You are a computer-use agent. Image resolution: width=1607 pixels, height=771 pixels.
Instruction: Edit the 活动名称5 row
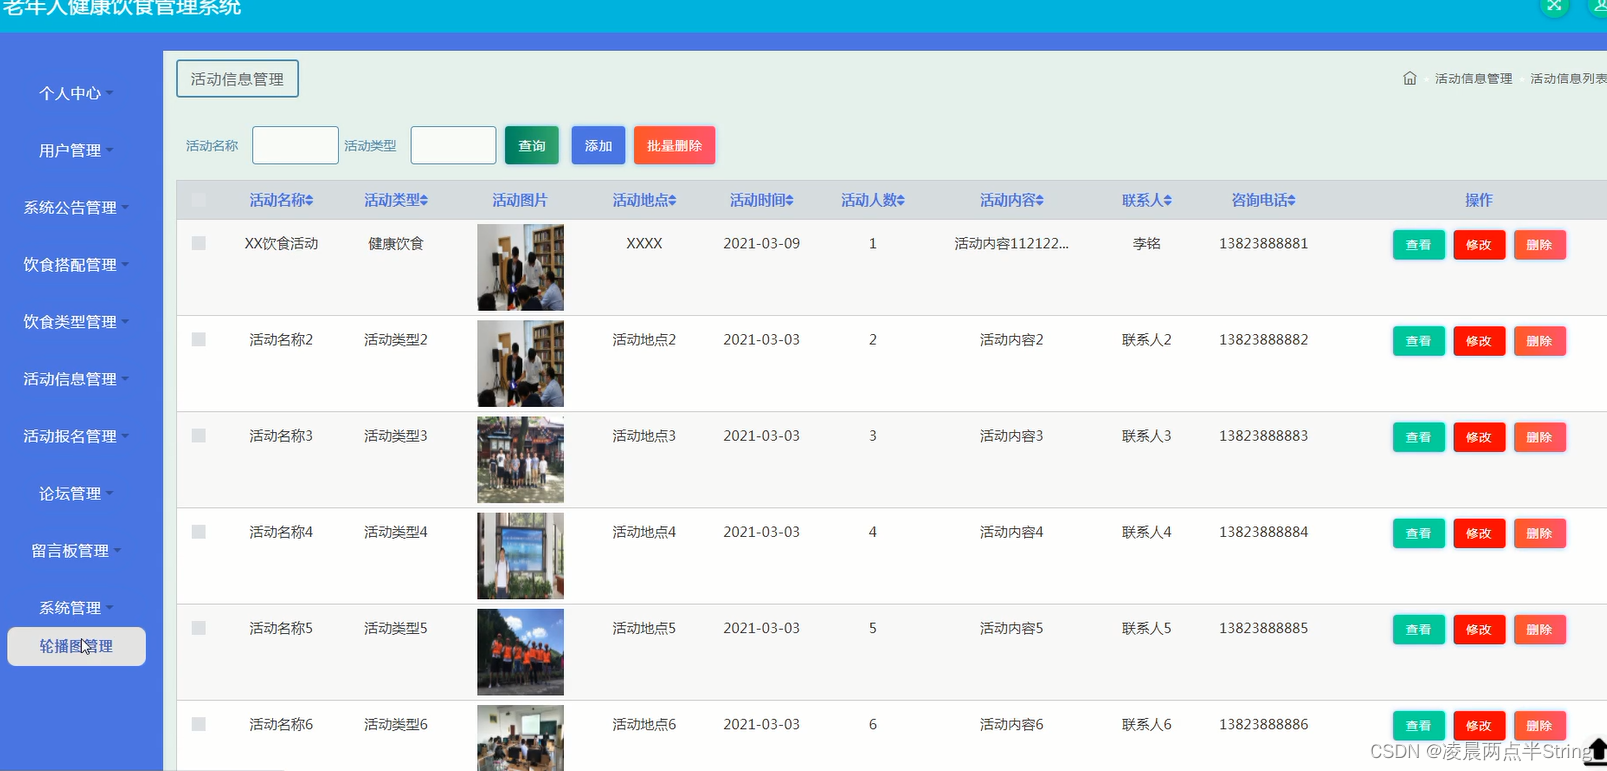tap(1479, 628)
